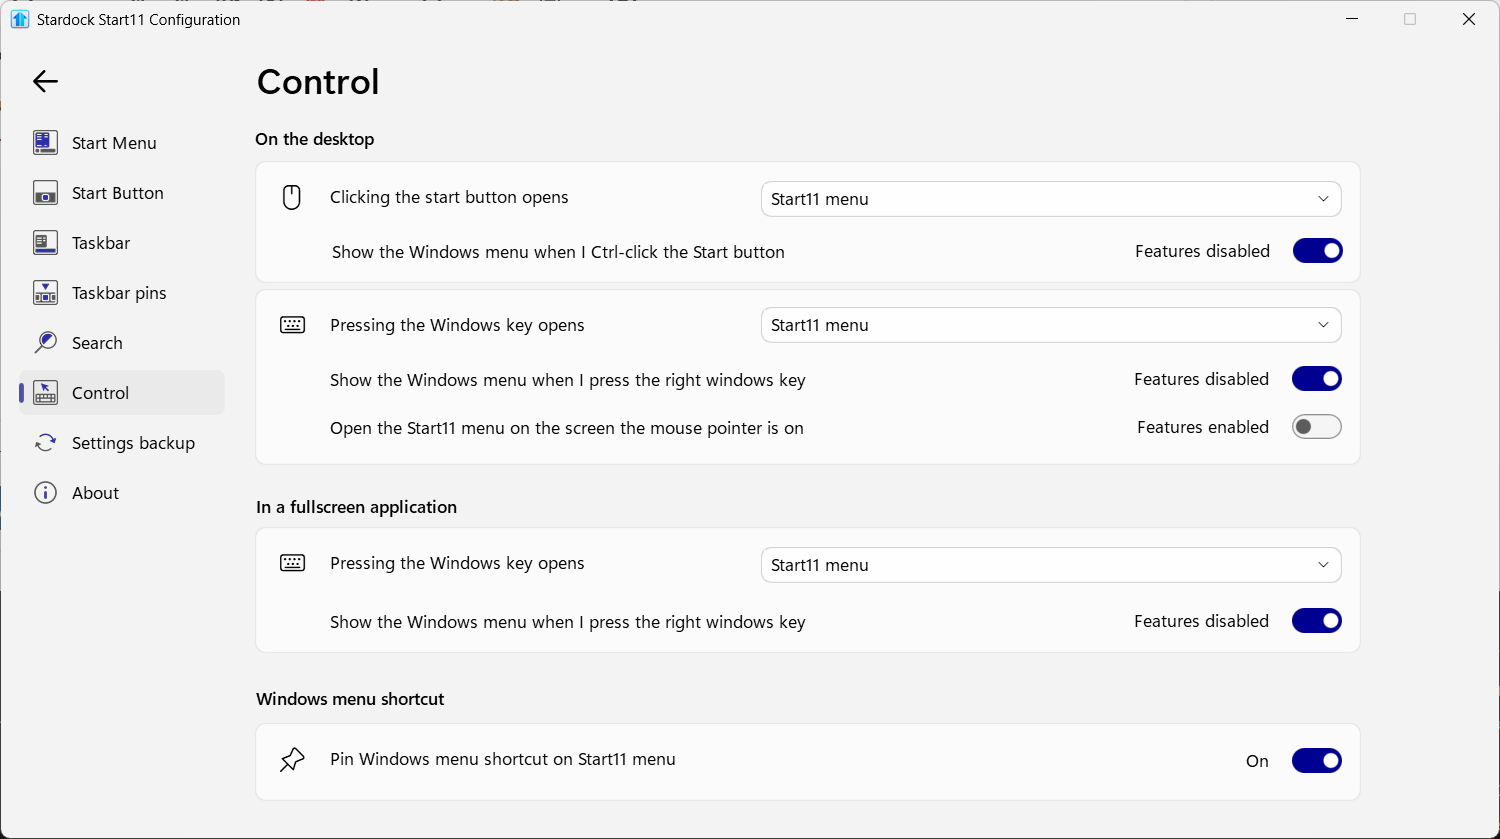Toggle fullscreen right windows key switch
This screenshot has height=839, width=1500.
pyautogui.click(x=1317, y=621)
